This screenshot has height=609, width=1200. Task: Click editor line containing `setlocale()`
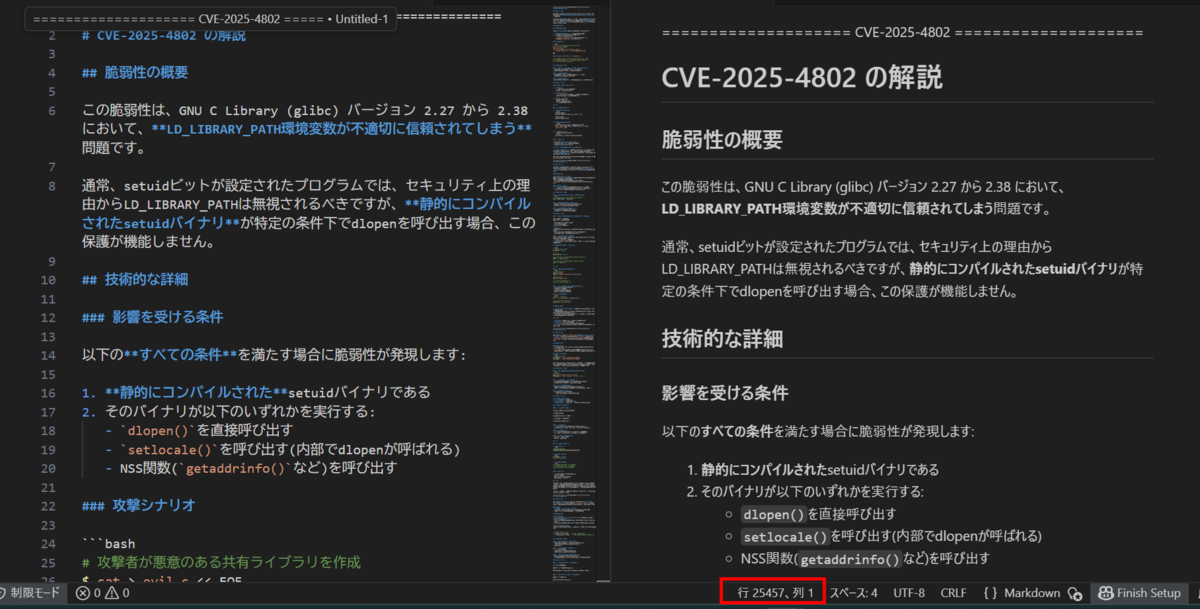282,448
